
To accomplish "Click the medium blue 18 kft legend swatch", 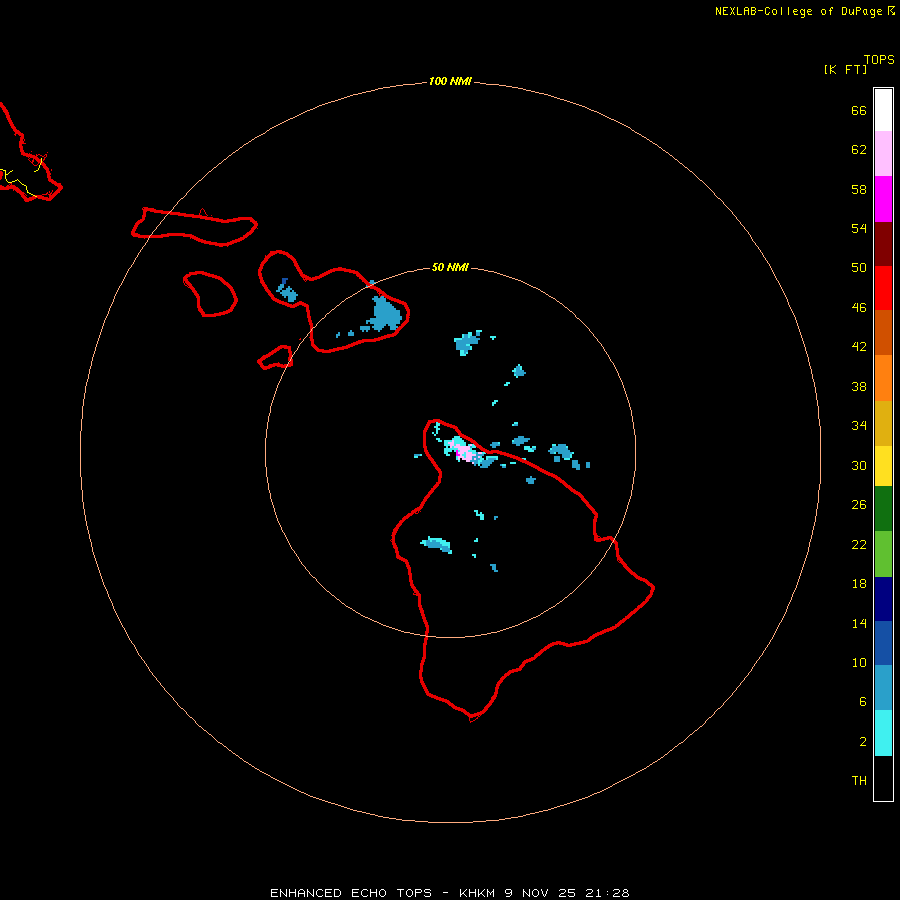I will click(883, 643).
